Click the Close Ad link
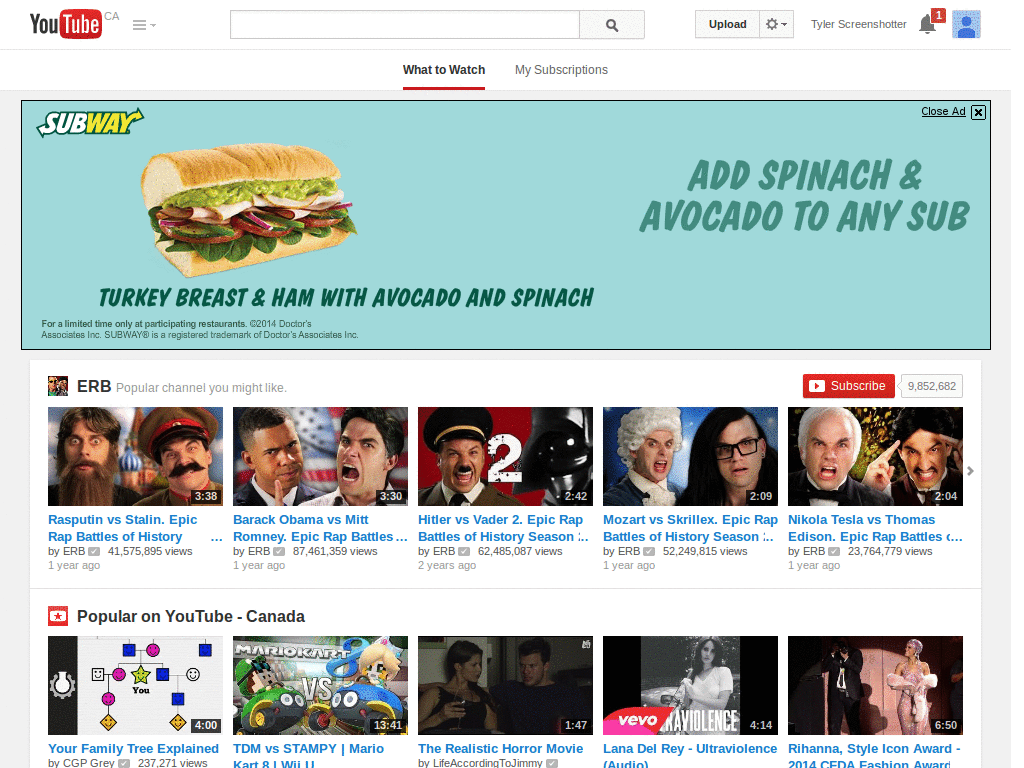Screen dimensions: 1024x768 point(943,111)
